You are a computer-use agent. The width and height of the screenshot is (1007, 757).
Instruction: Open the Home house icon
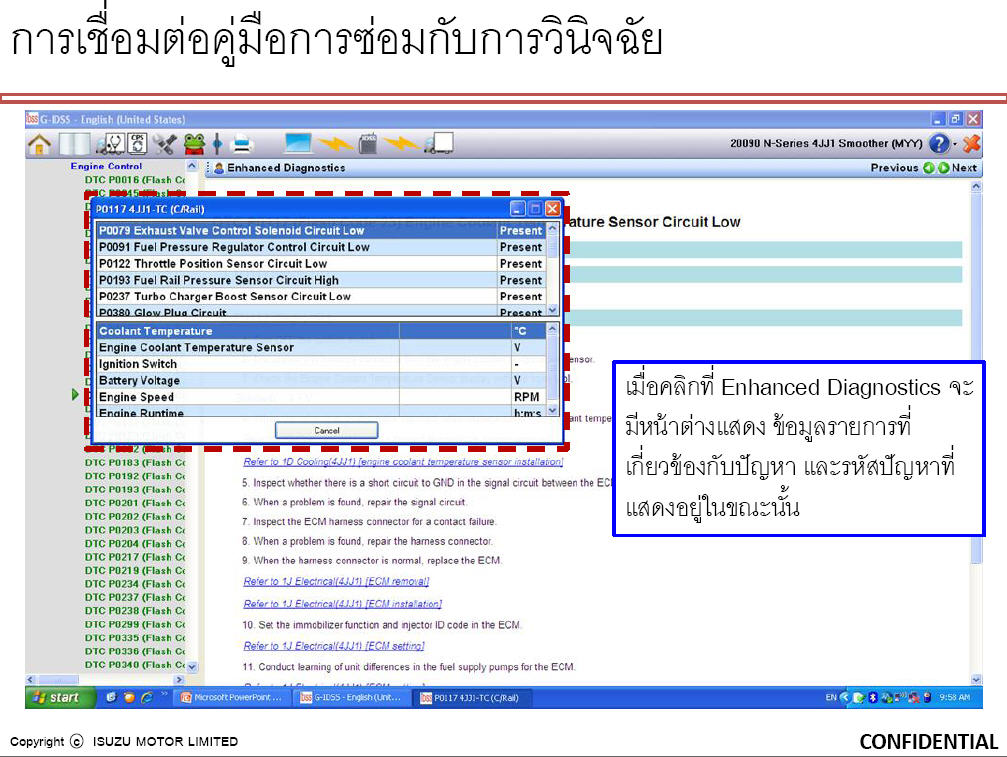tap(39, 144)
